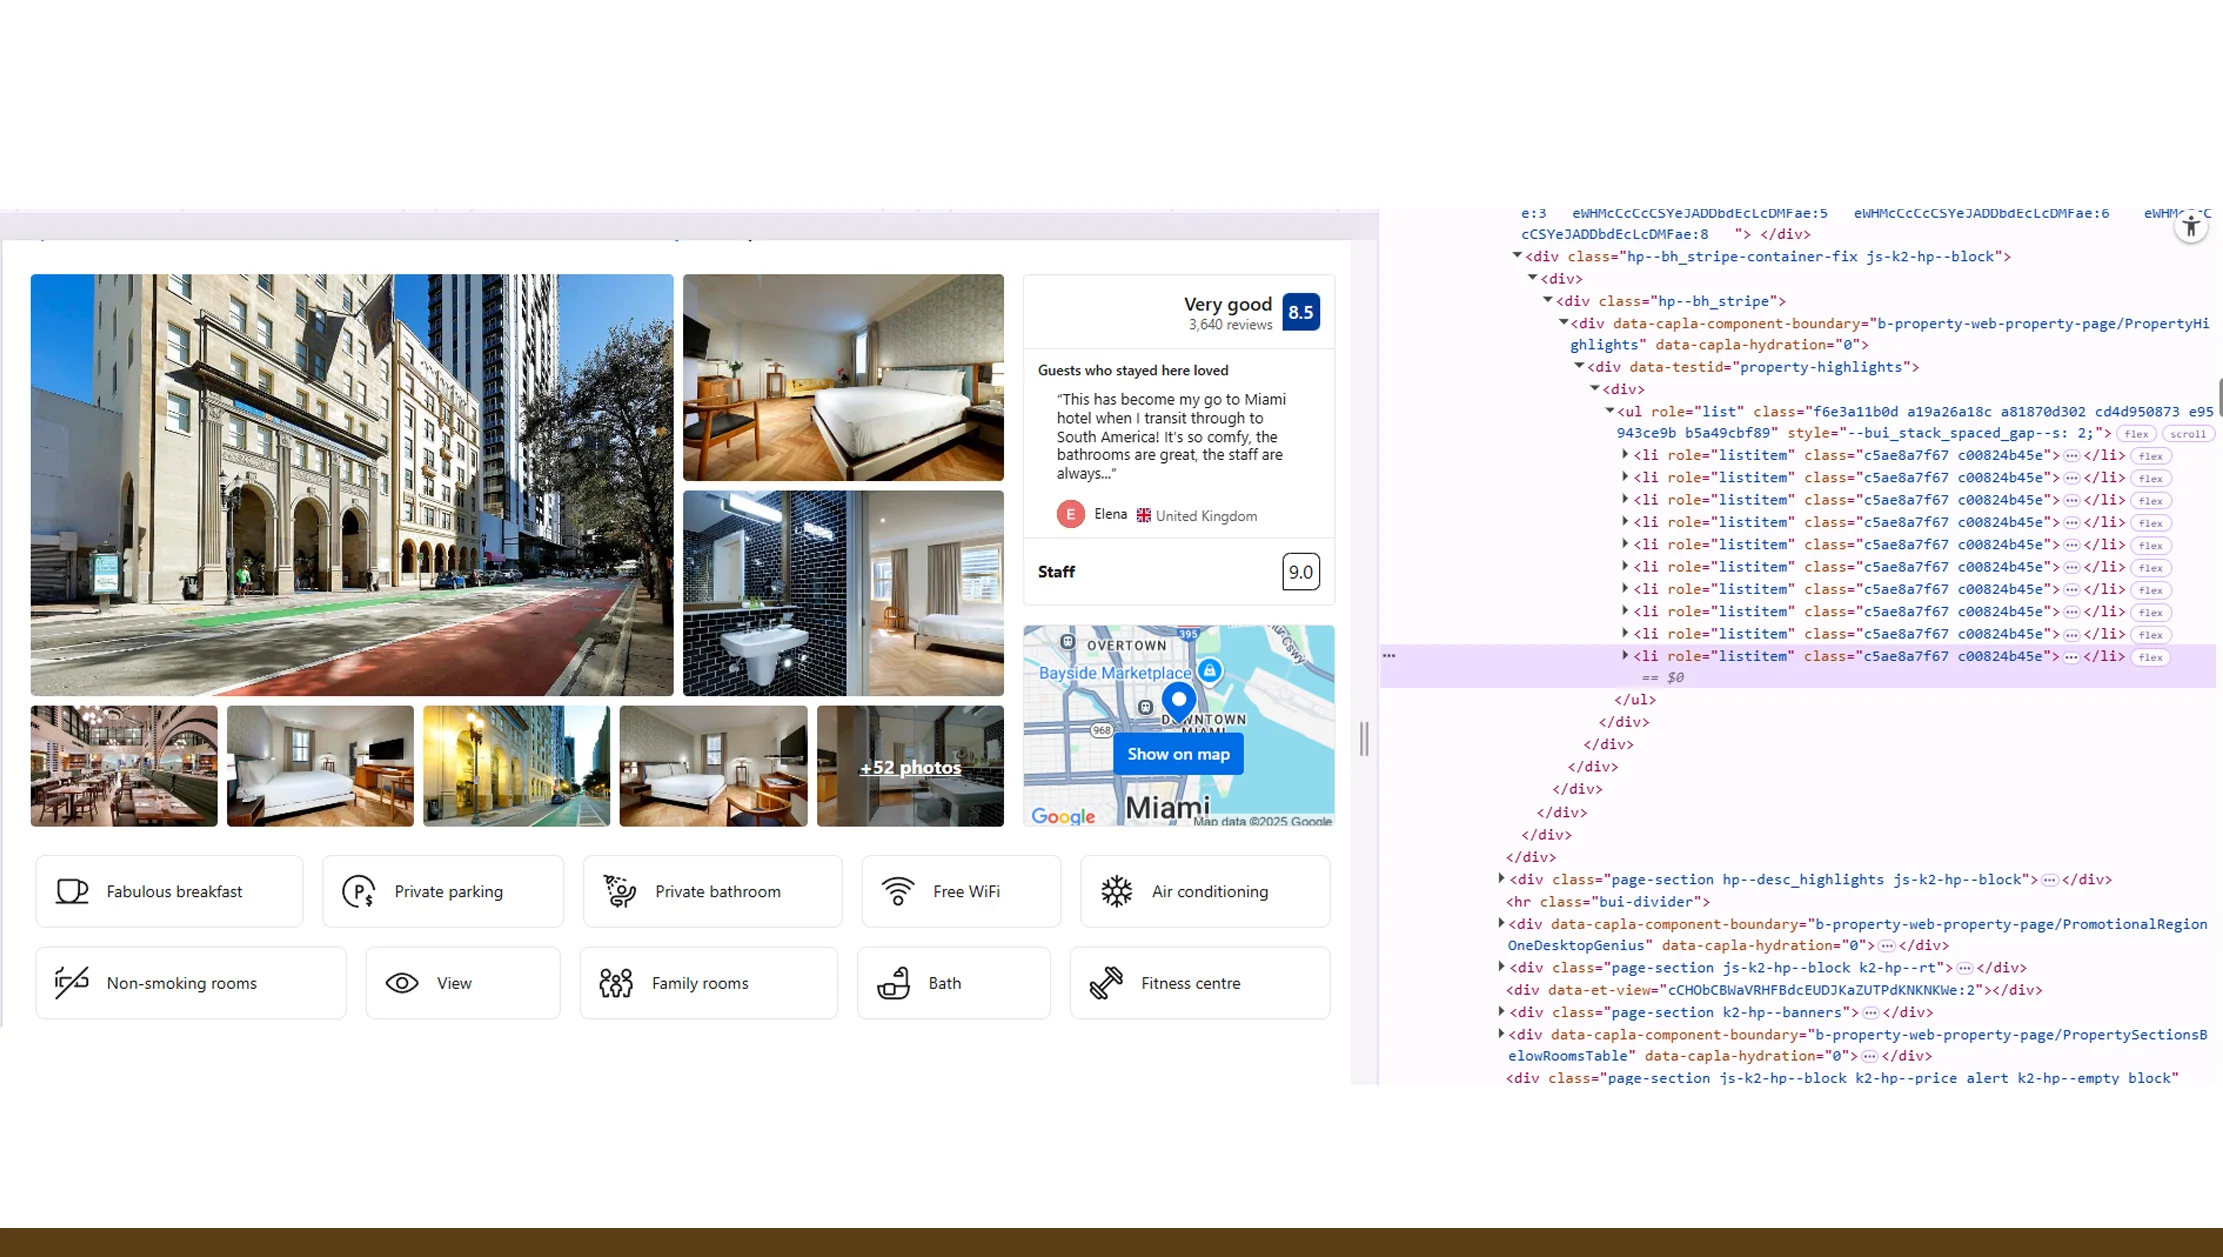Click the scroll badge beside ul element
2223x1257 pixels.
click(x=2187, y=434)
